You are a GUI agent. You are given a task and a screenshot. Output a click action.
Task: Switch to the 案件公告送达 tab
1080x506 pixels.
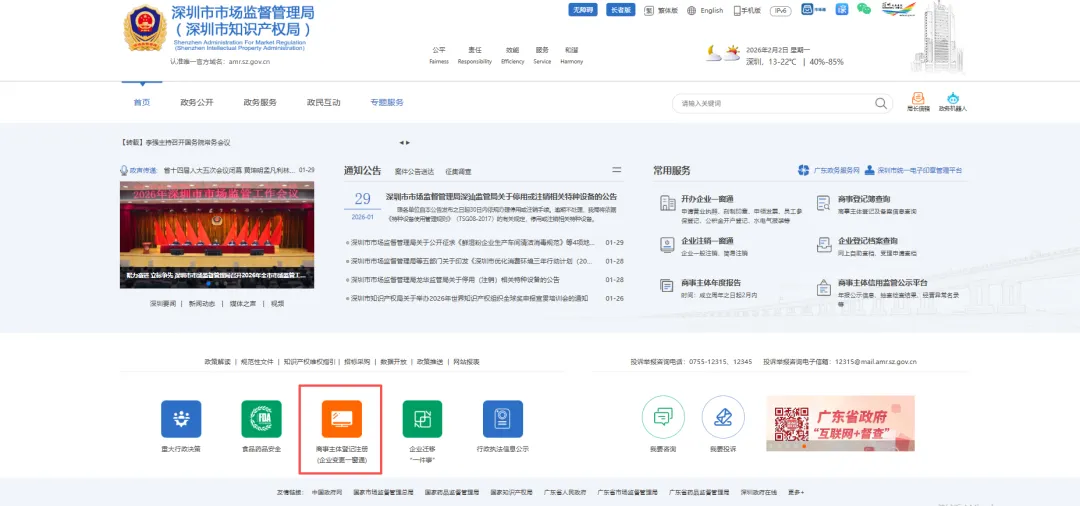pos(414,171)
